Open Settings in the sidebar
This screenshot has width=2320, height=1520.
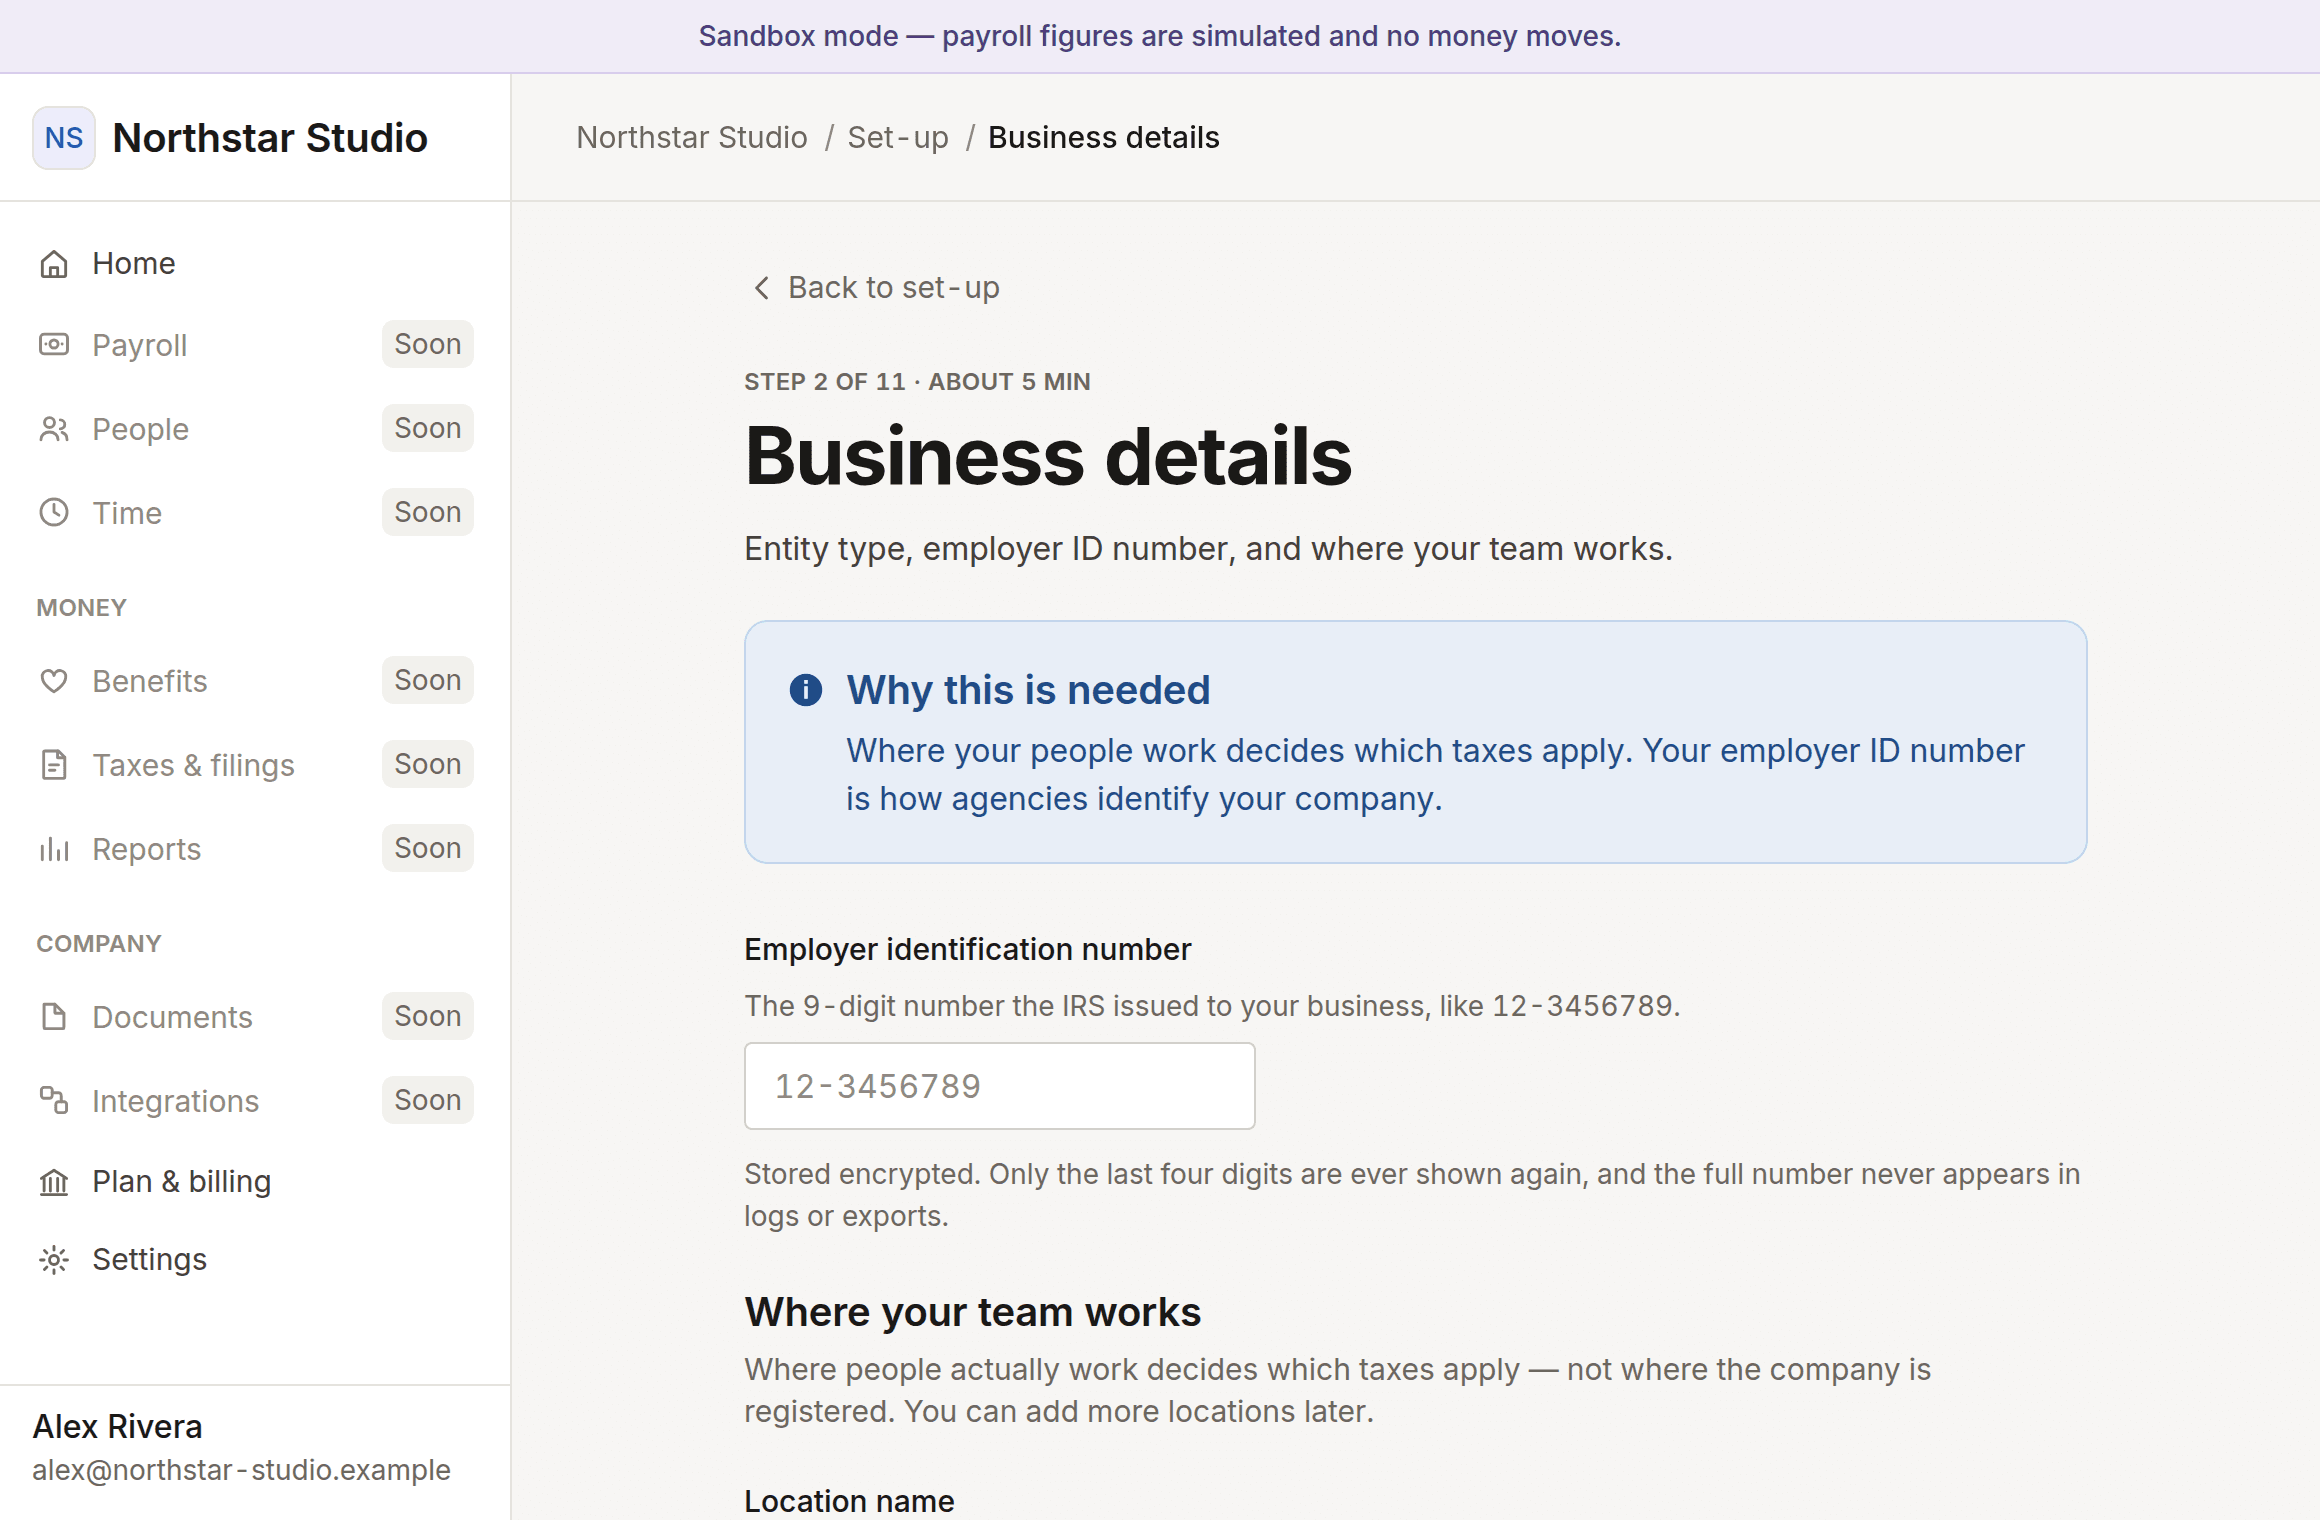(x=255, y=1260)
